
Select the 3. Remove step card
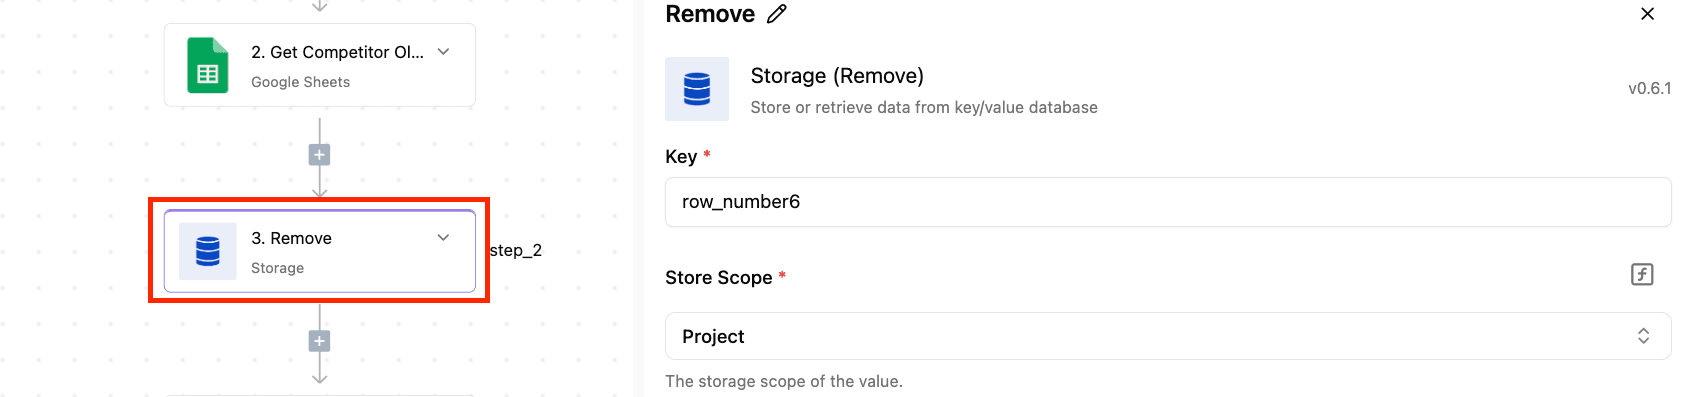tap(320, 251)
